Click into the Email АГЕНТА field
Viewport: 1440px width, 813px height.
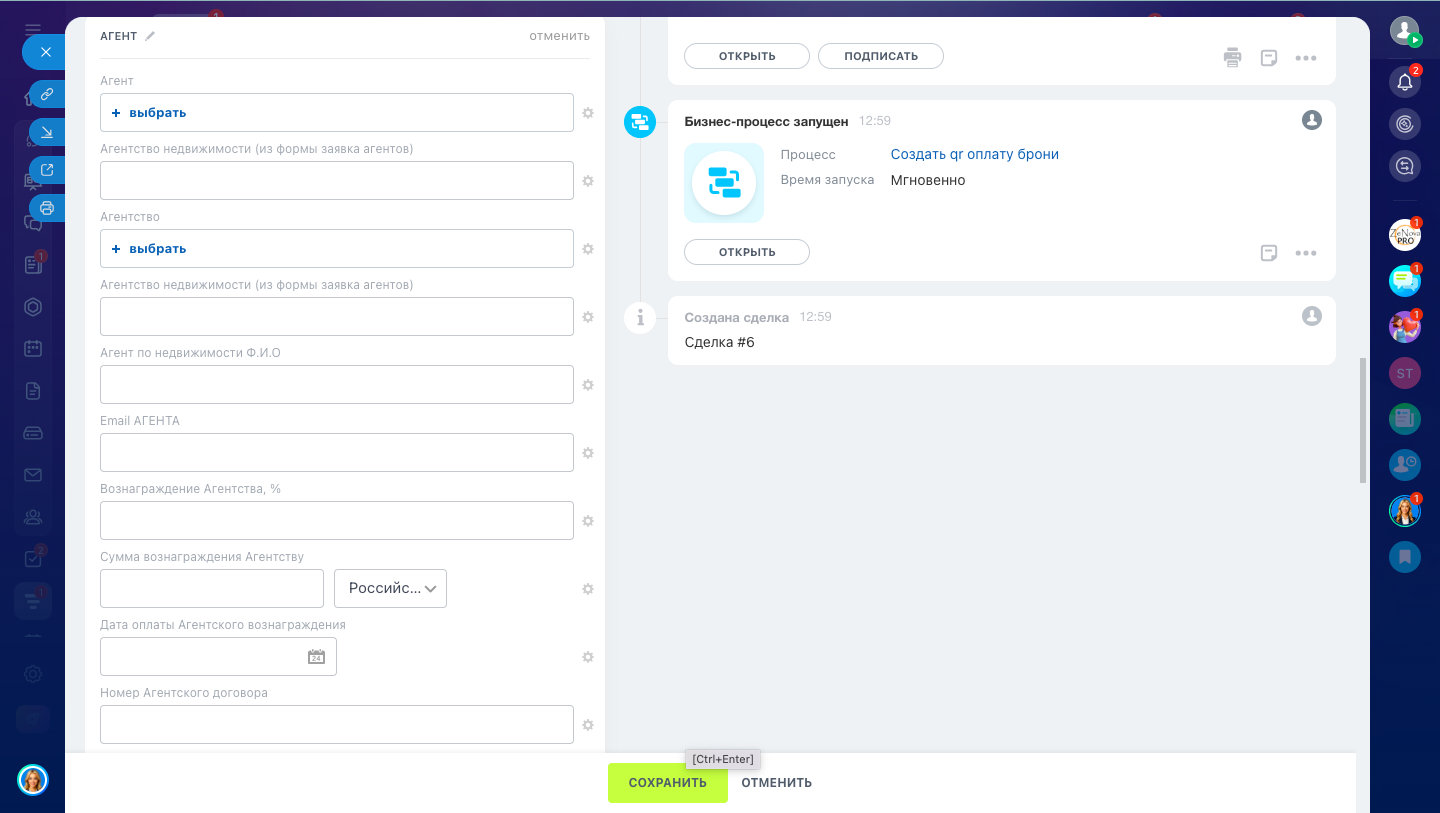point(337,453)
